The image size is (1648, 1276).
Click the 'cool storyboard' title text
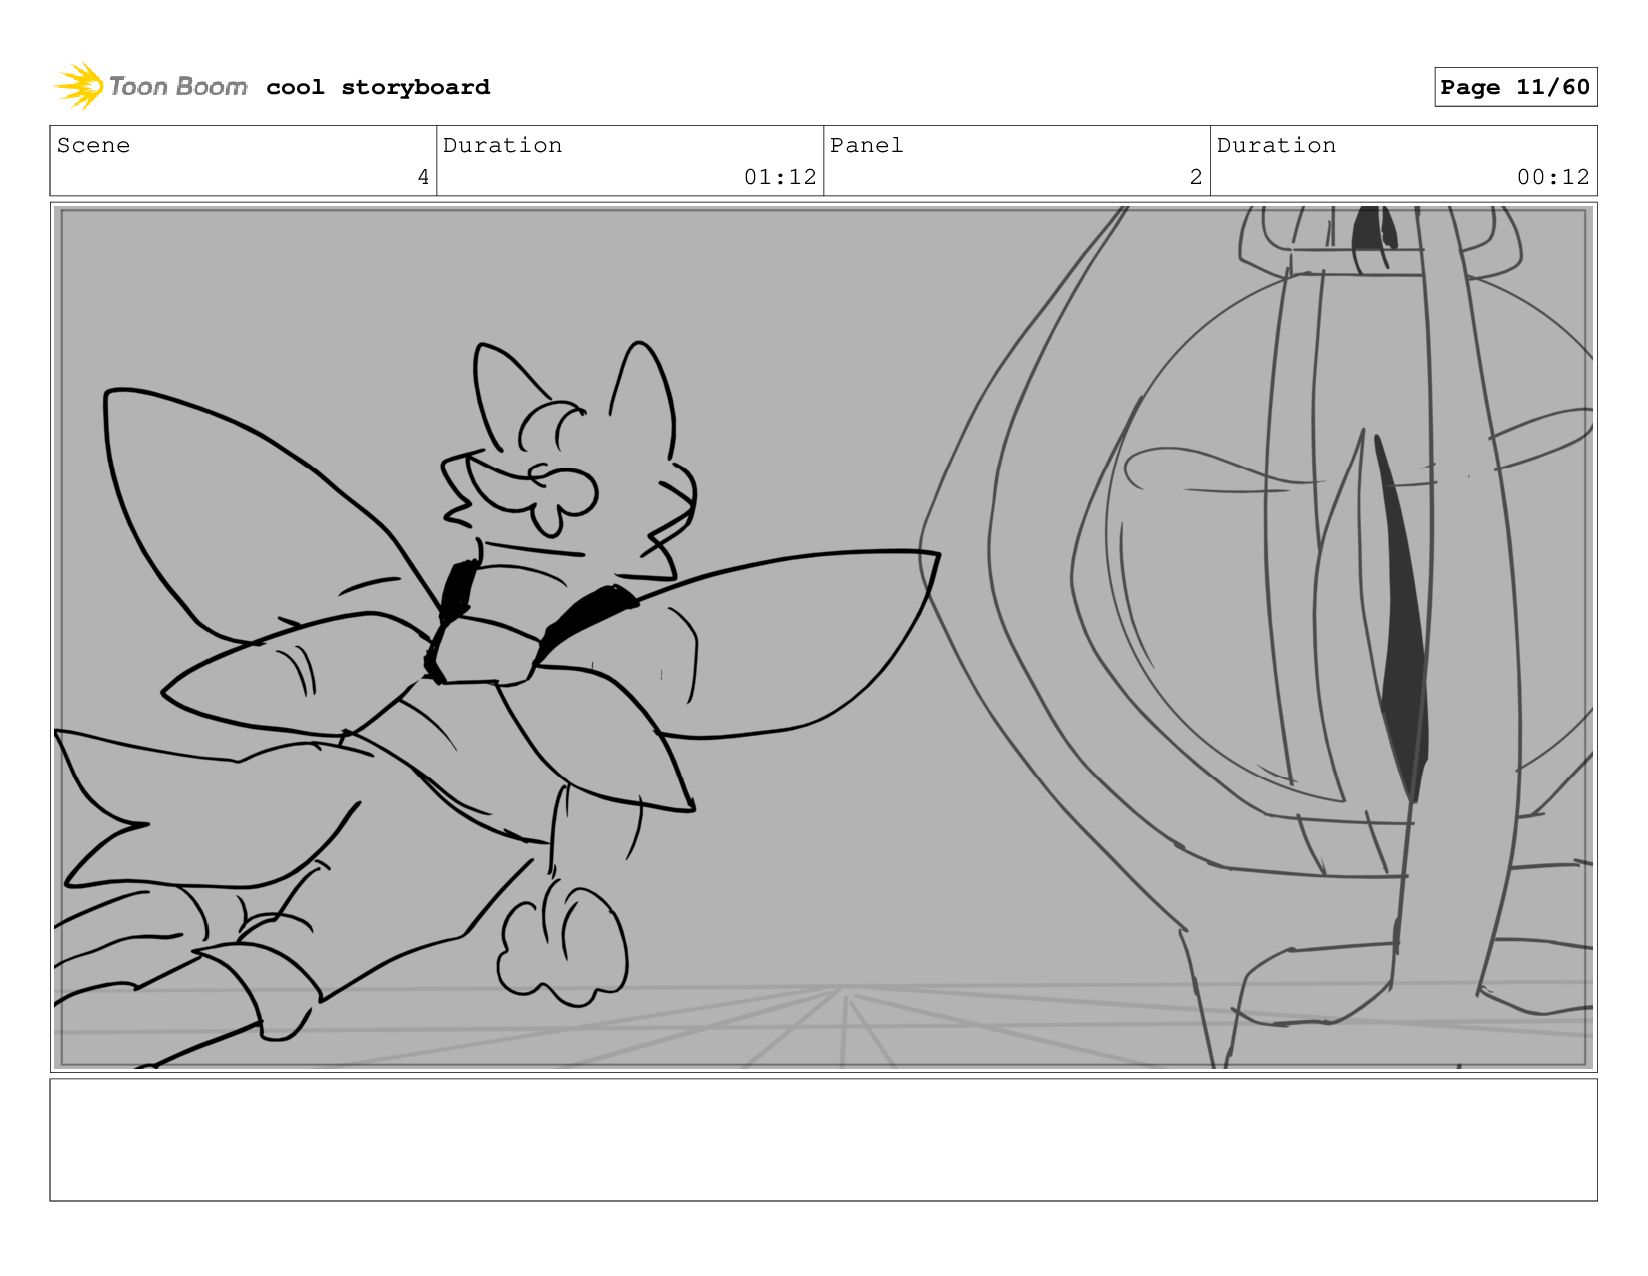(x=378, y=87)
